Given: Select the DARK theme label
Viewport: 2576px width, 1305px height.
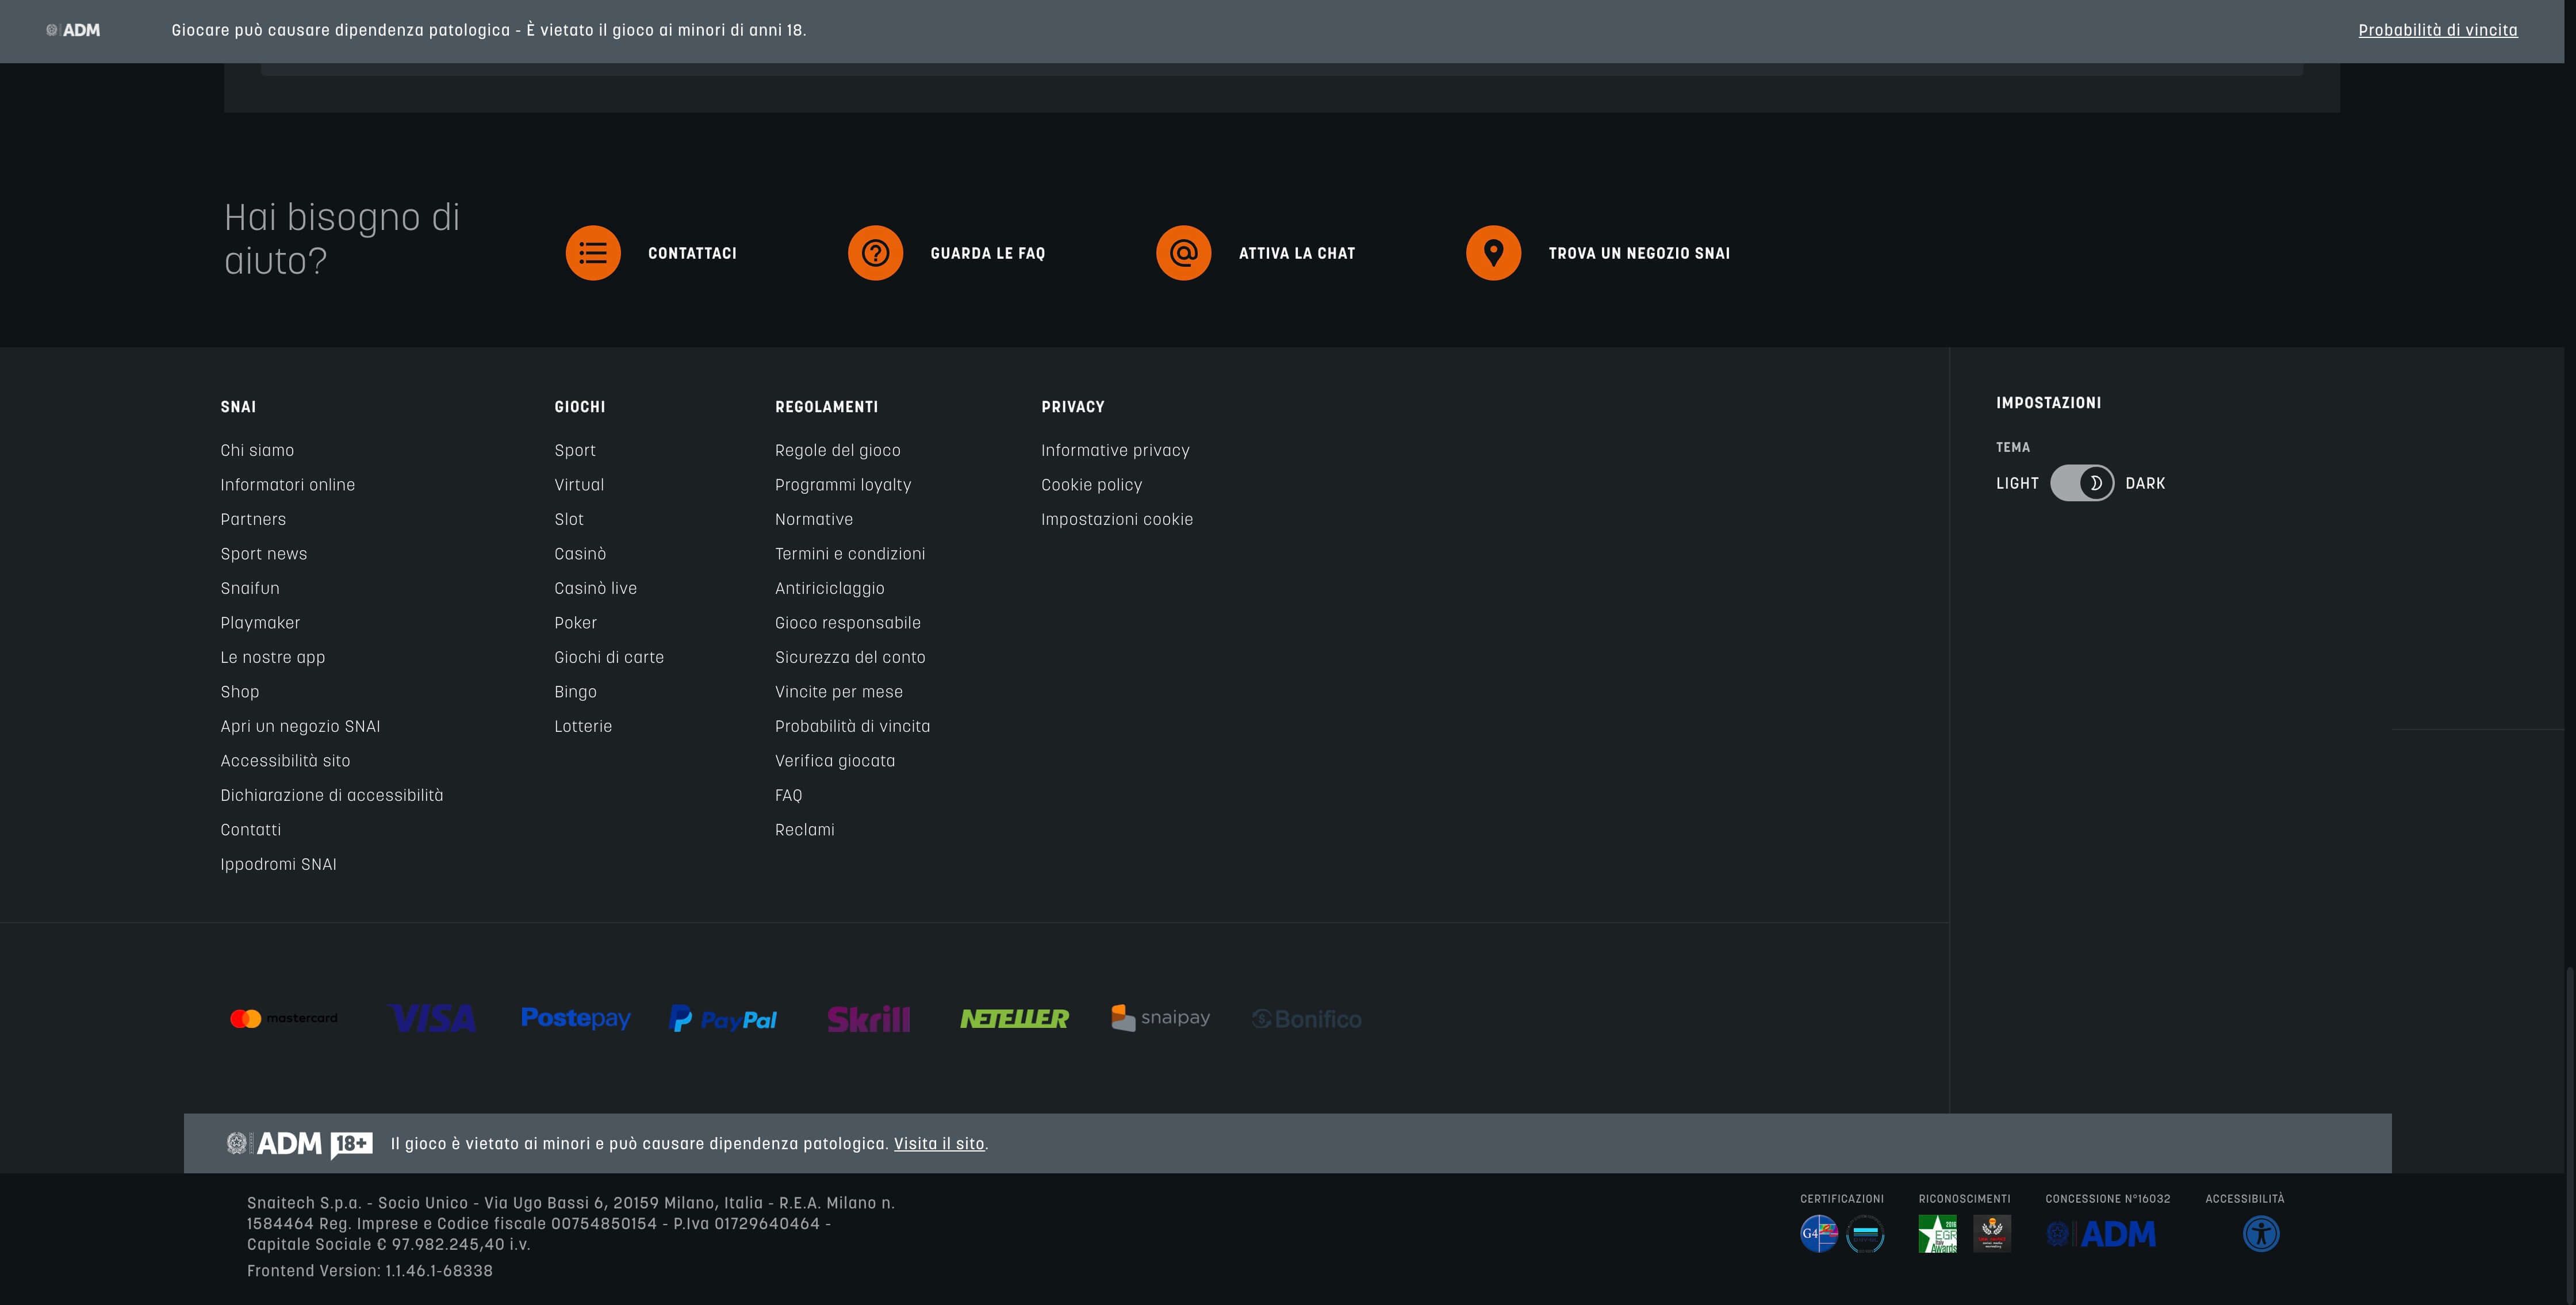Looking at the screenshot, I should 2144,483.
